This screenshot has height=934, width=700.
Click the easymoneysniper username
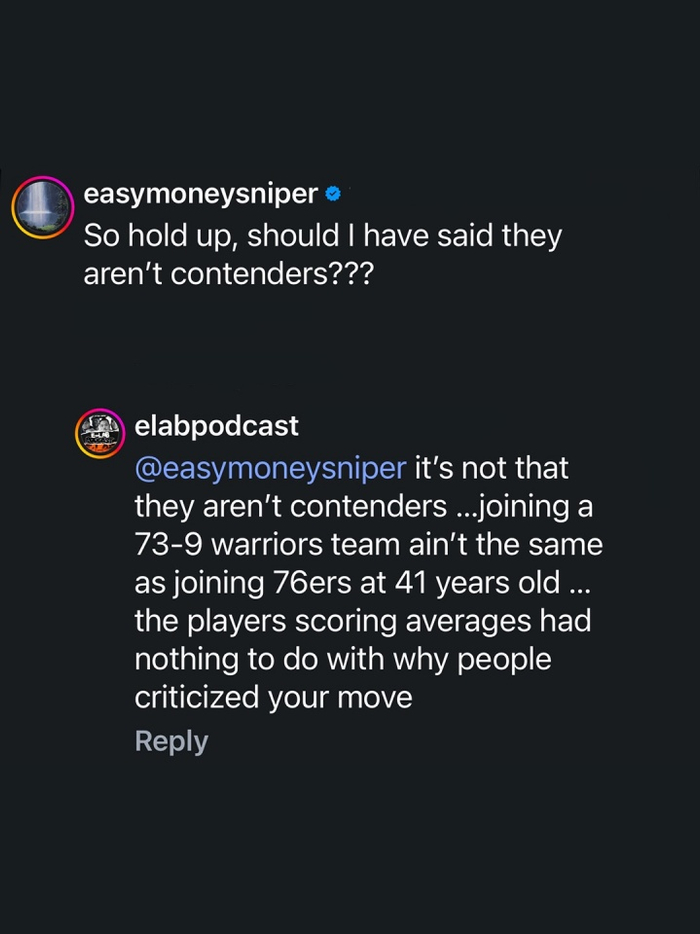(x=200, y=194)
